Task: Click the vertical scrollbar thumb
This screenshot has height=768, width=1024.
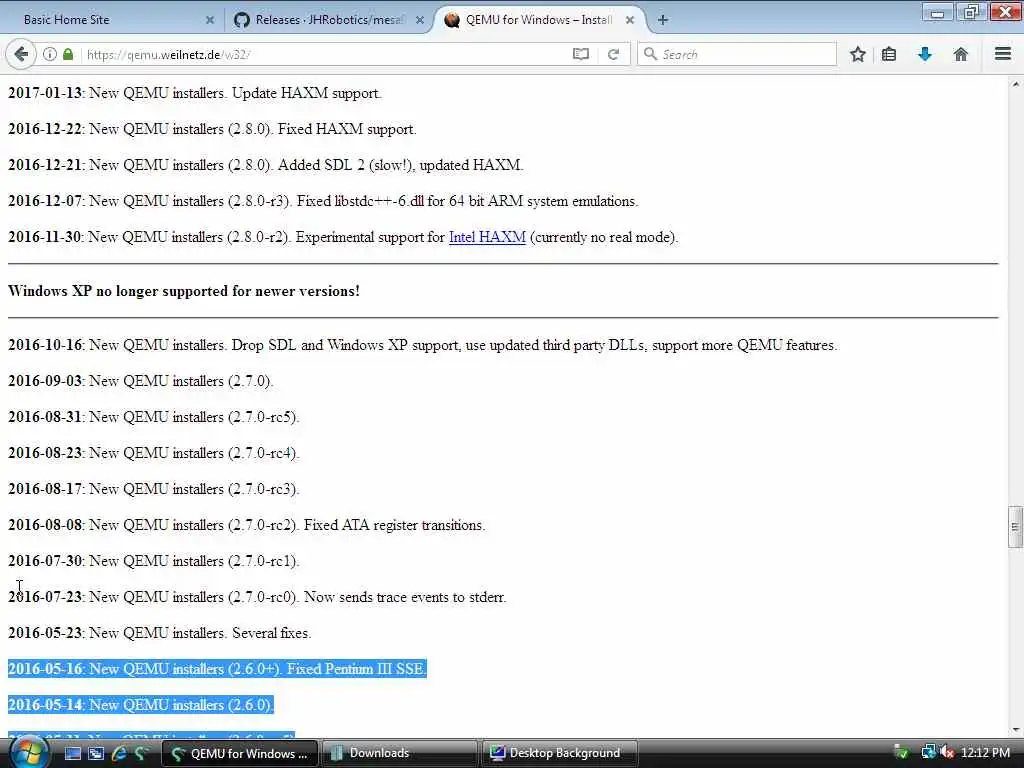Action: click(x=1015, y=526)
